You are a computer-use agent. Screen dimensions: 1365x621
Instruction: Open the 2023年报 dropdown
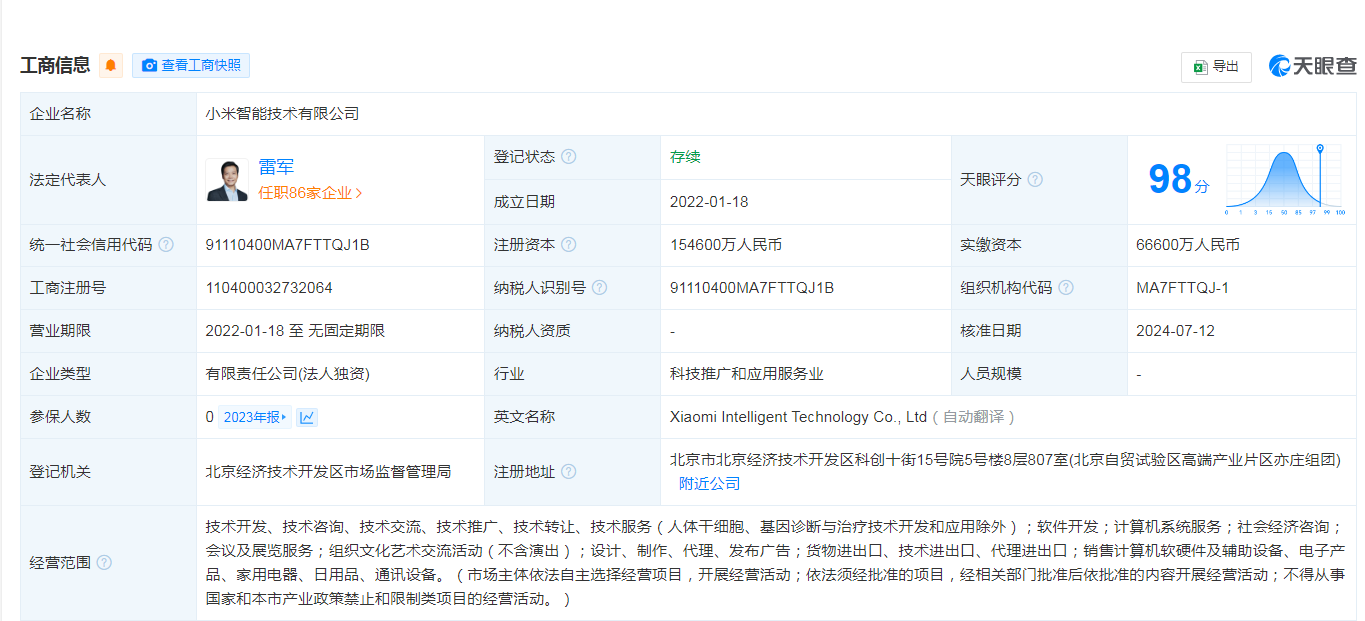coord(255,417)
